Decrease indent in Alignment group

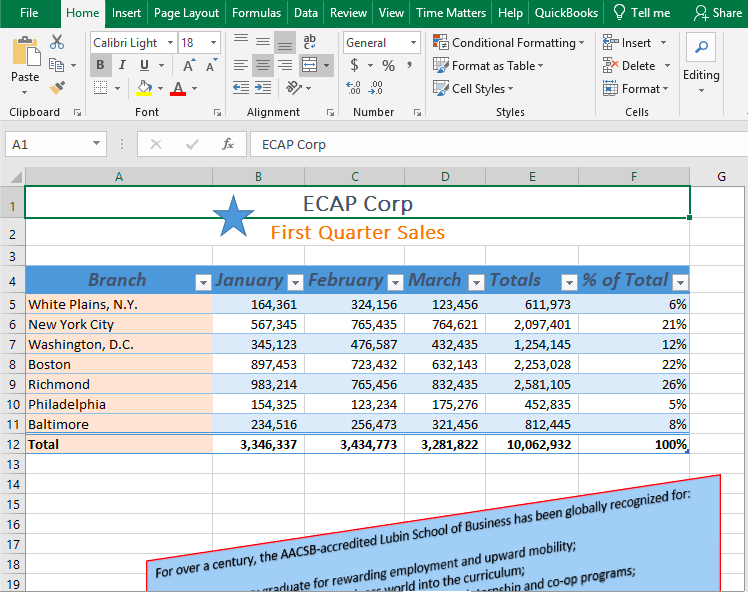point(241,87)
